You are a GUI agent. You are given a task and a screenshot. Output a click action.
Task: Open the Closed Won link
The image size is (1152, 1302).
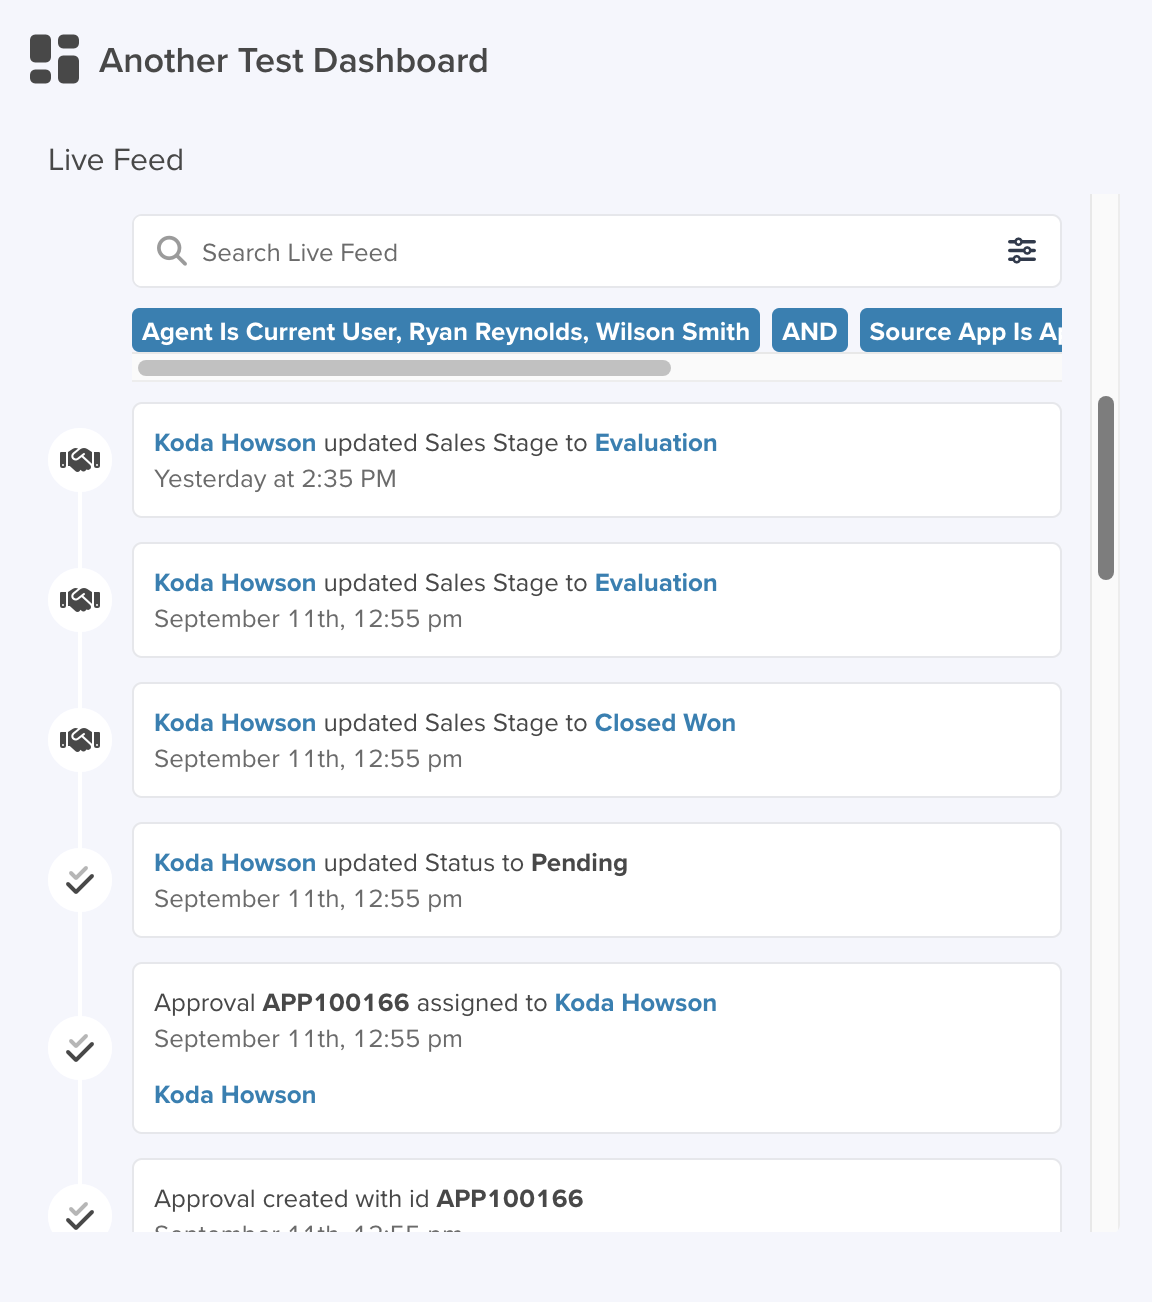click(665, 723)
